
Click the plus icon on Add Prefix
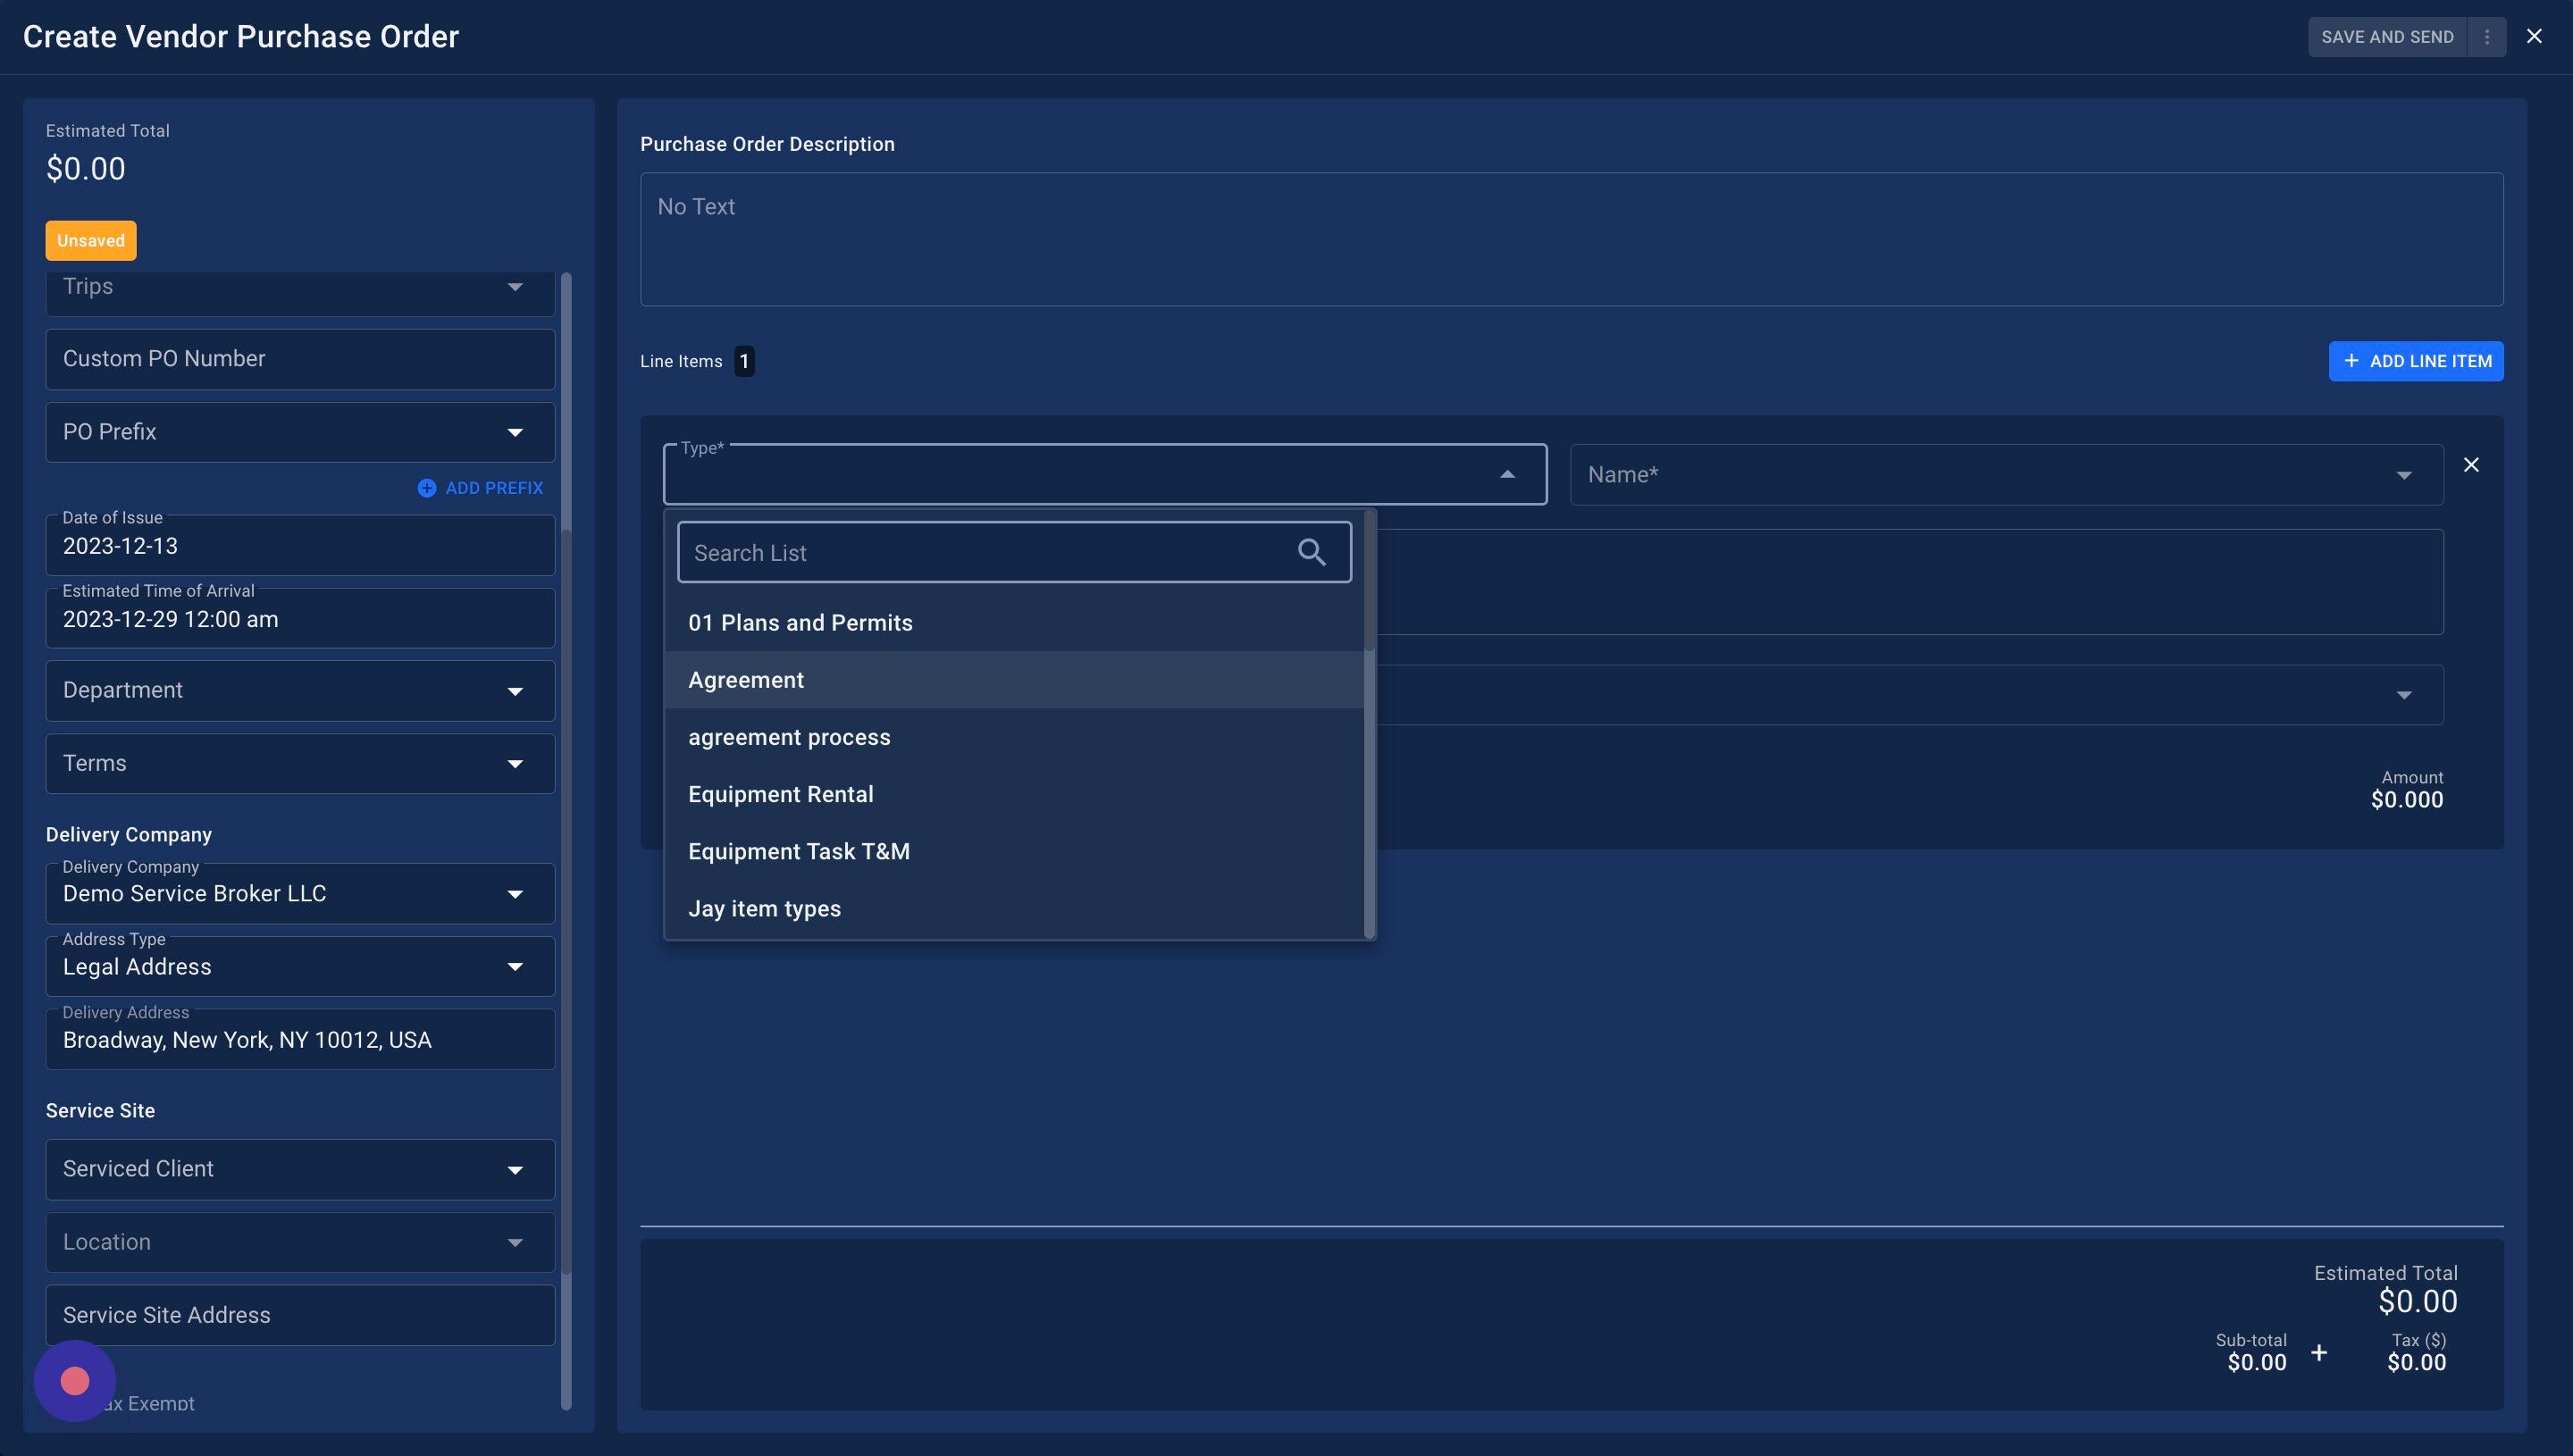pos(427,488)
